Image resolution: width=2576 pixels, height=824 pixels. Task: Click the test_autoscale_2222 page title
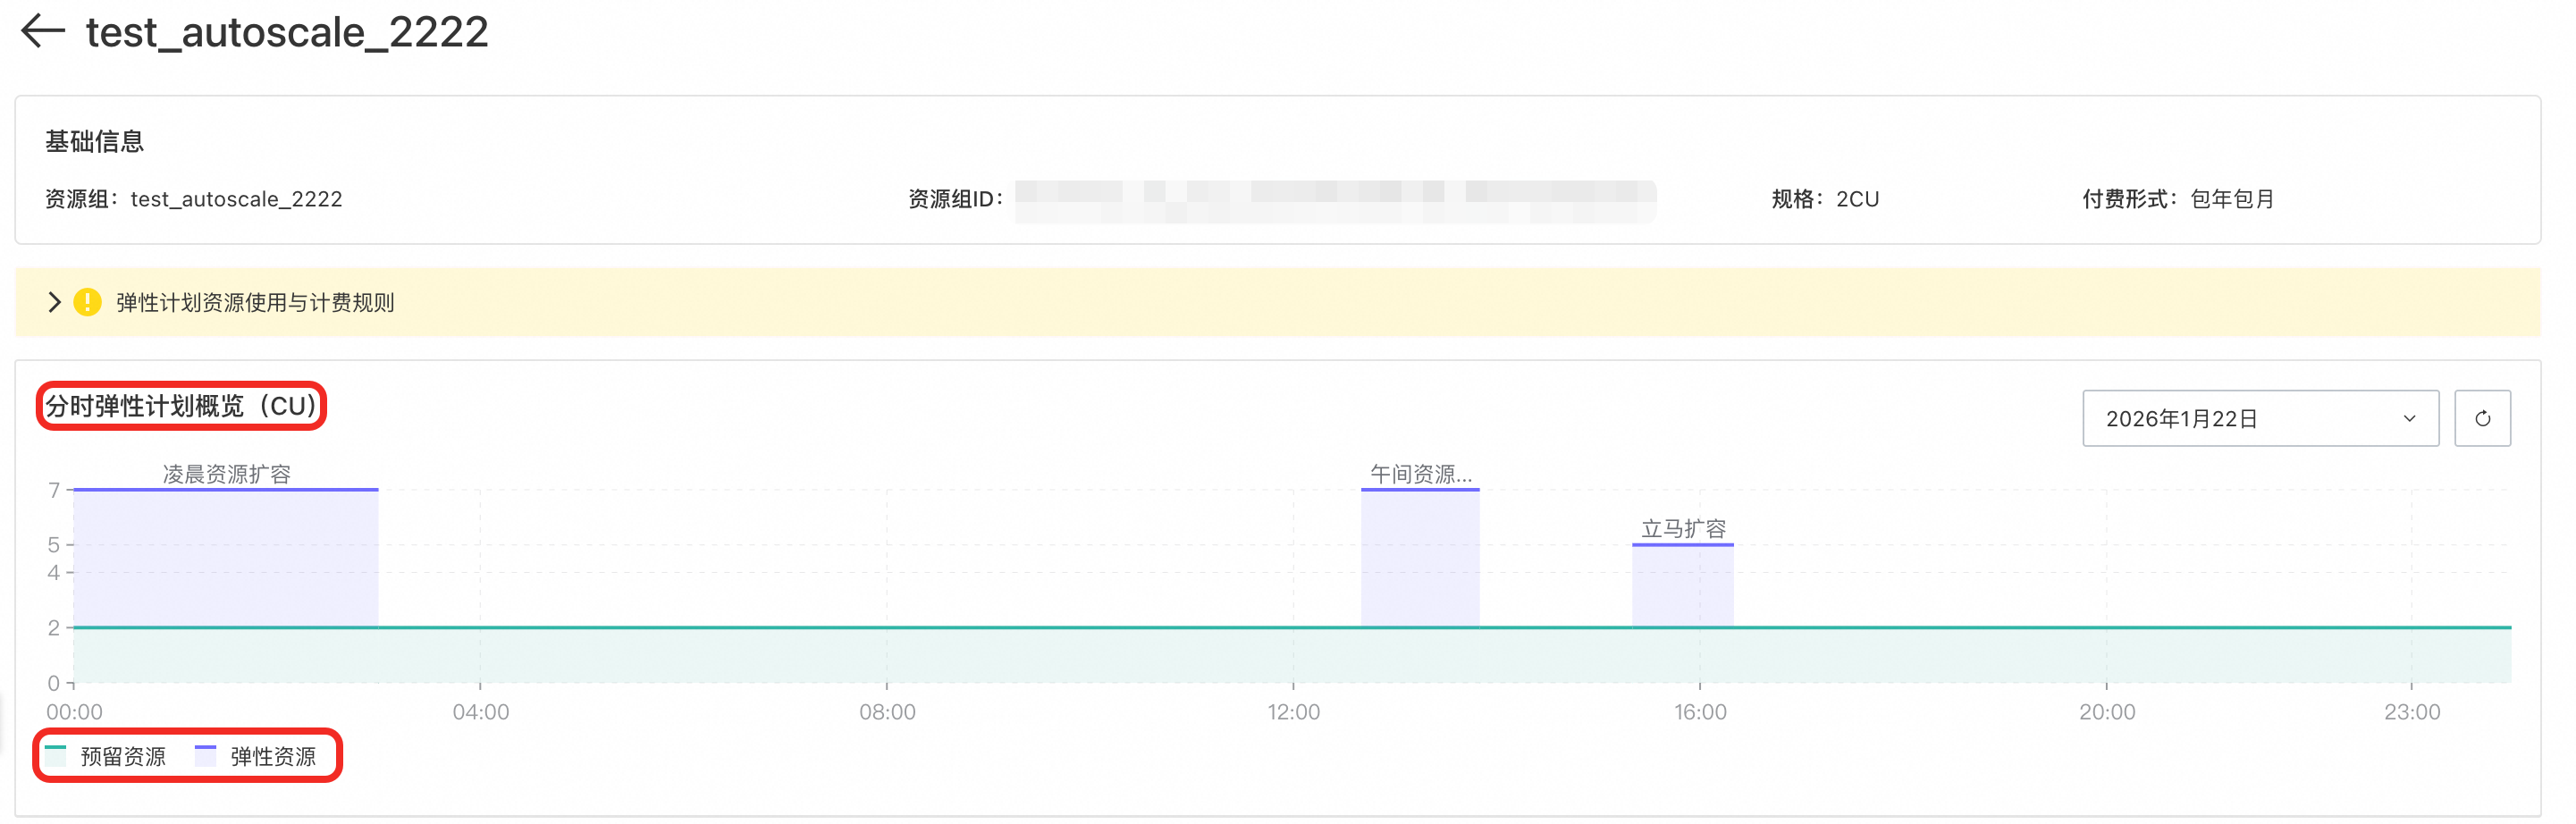(287, 32)
